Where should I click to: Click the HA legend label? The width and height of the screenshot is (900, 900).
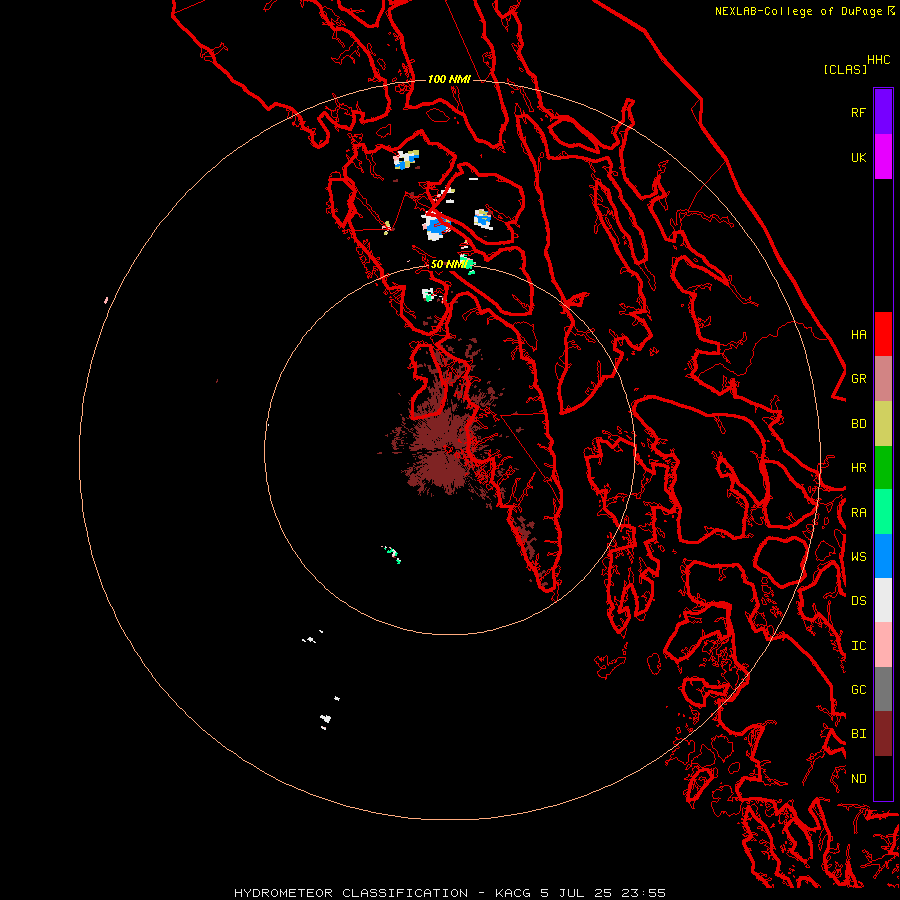[x=858, y=335]
